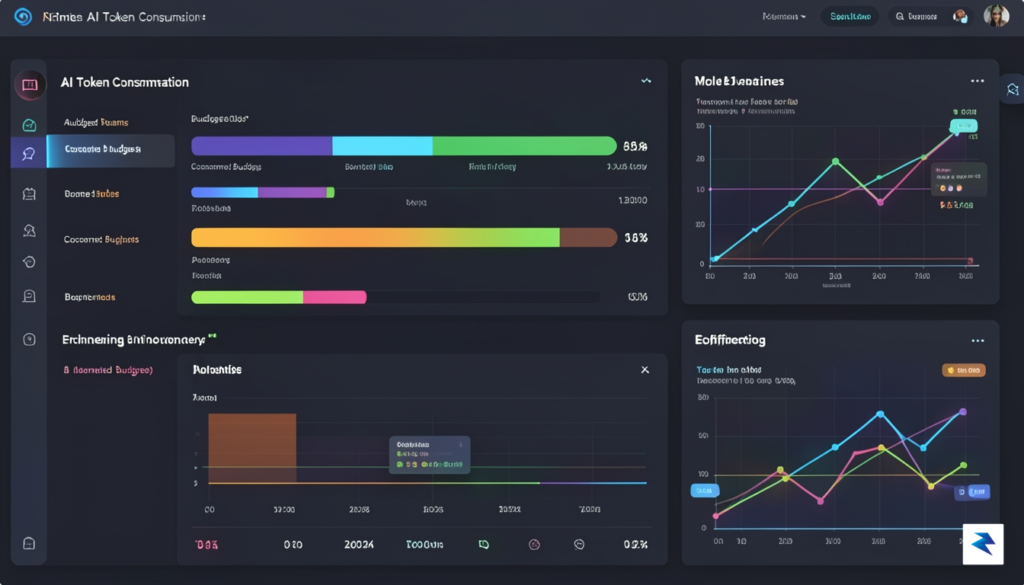Click the green peak point in the upper right chart
Viewport: 1024px width, 585px height.
[x=835, y=161]
